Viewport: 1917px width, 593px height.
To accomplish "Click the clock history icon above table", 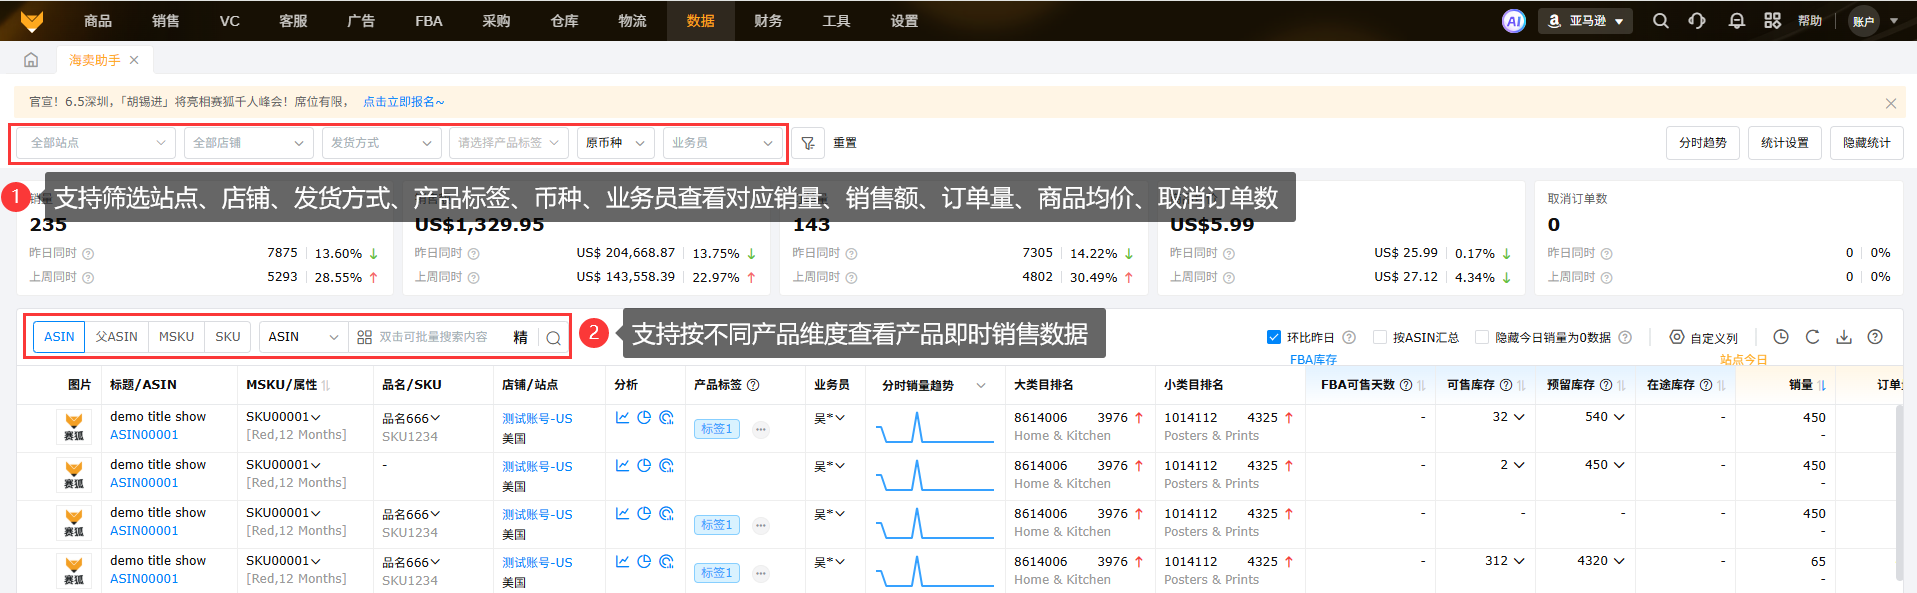I will 1781,337.
